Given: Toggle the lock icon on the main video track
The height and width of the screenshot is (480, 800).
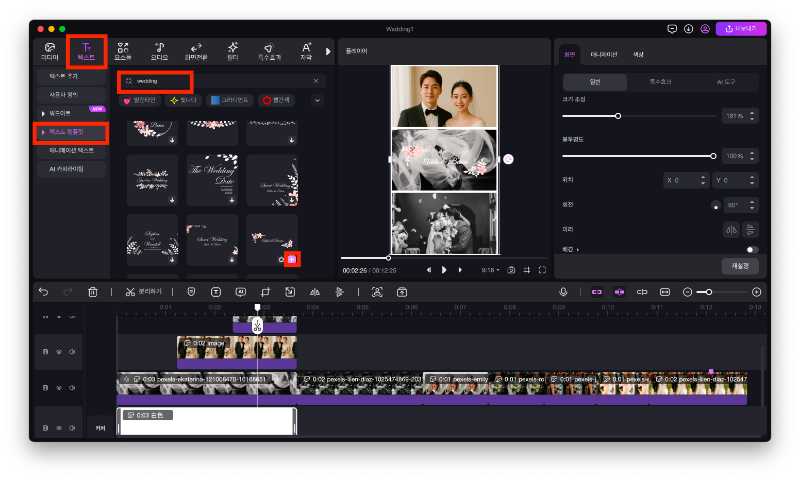Looking at the screenshot, I should 45,386.
